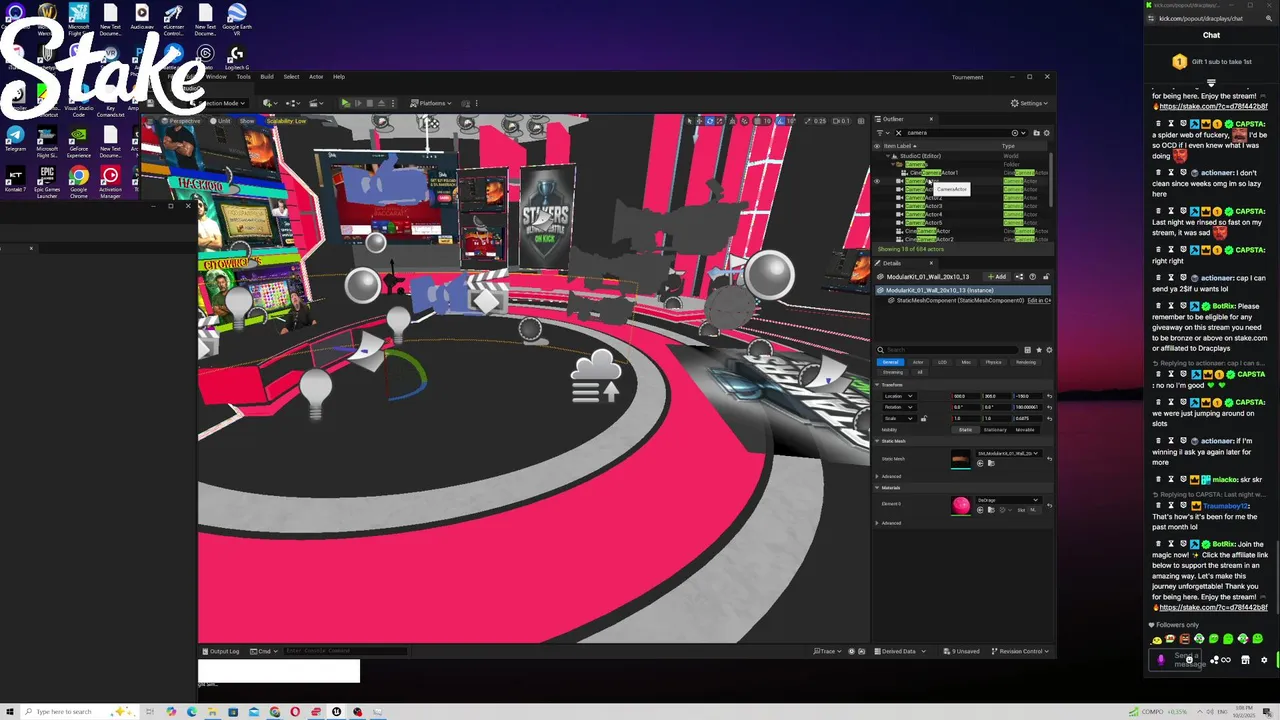
Task: Click the Location X value field
Action: [965, 396]
